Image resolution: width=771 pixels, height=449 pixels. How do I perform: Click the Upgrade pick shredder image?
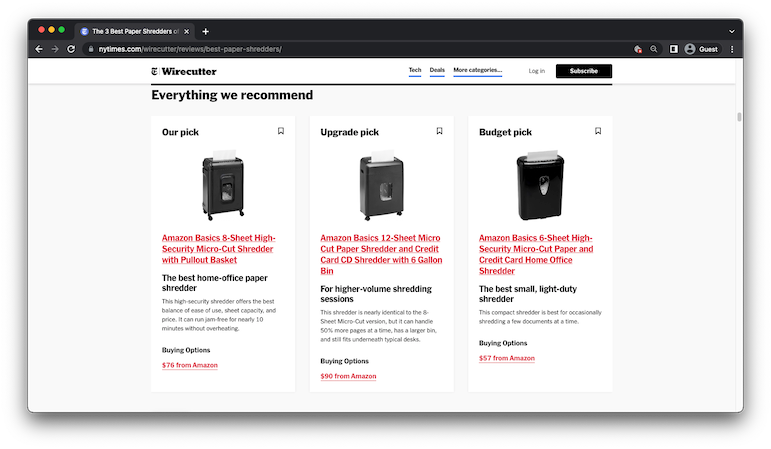[382, 185]
